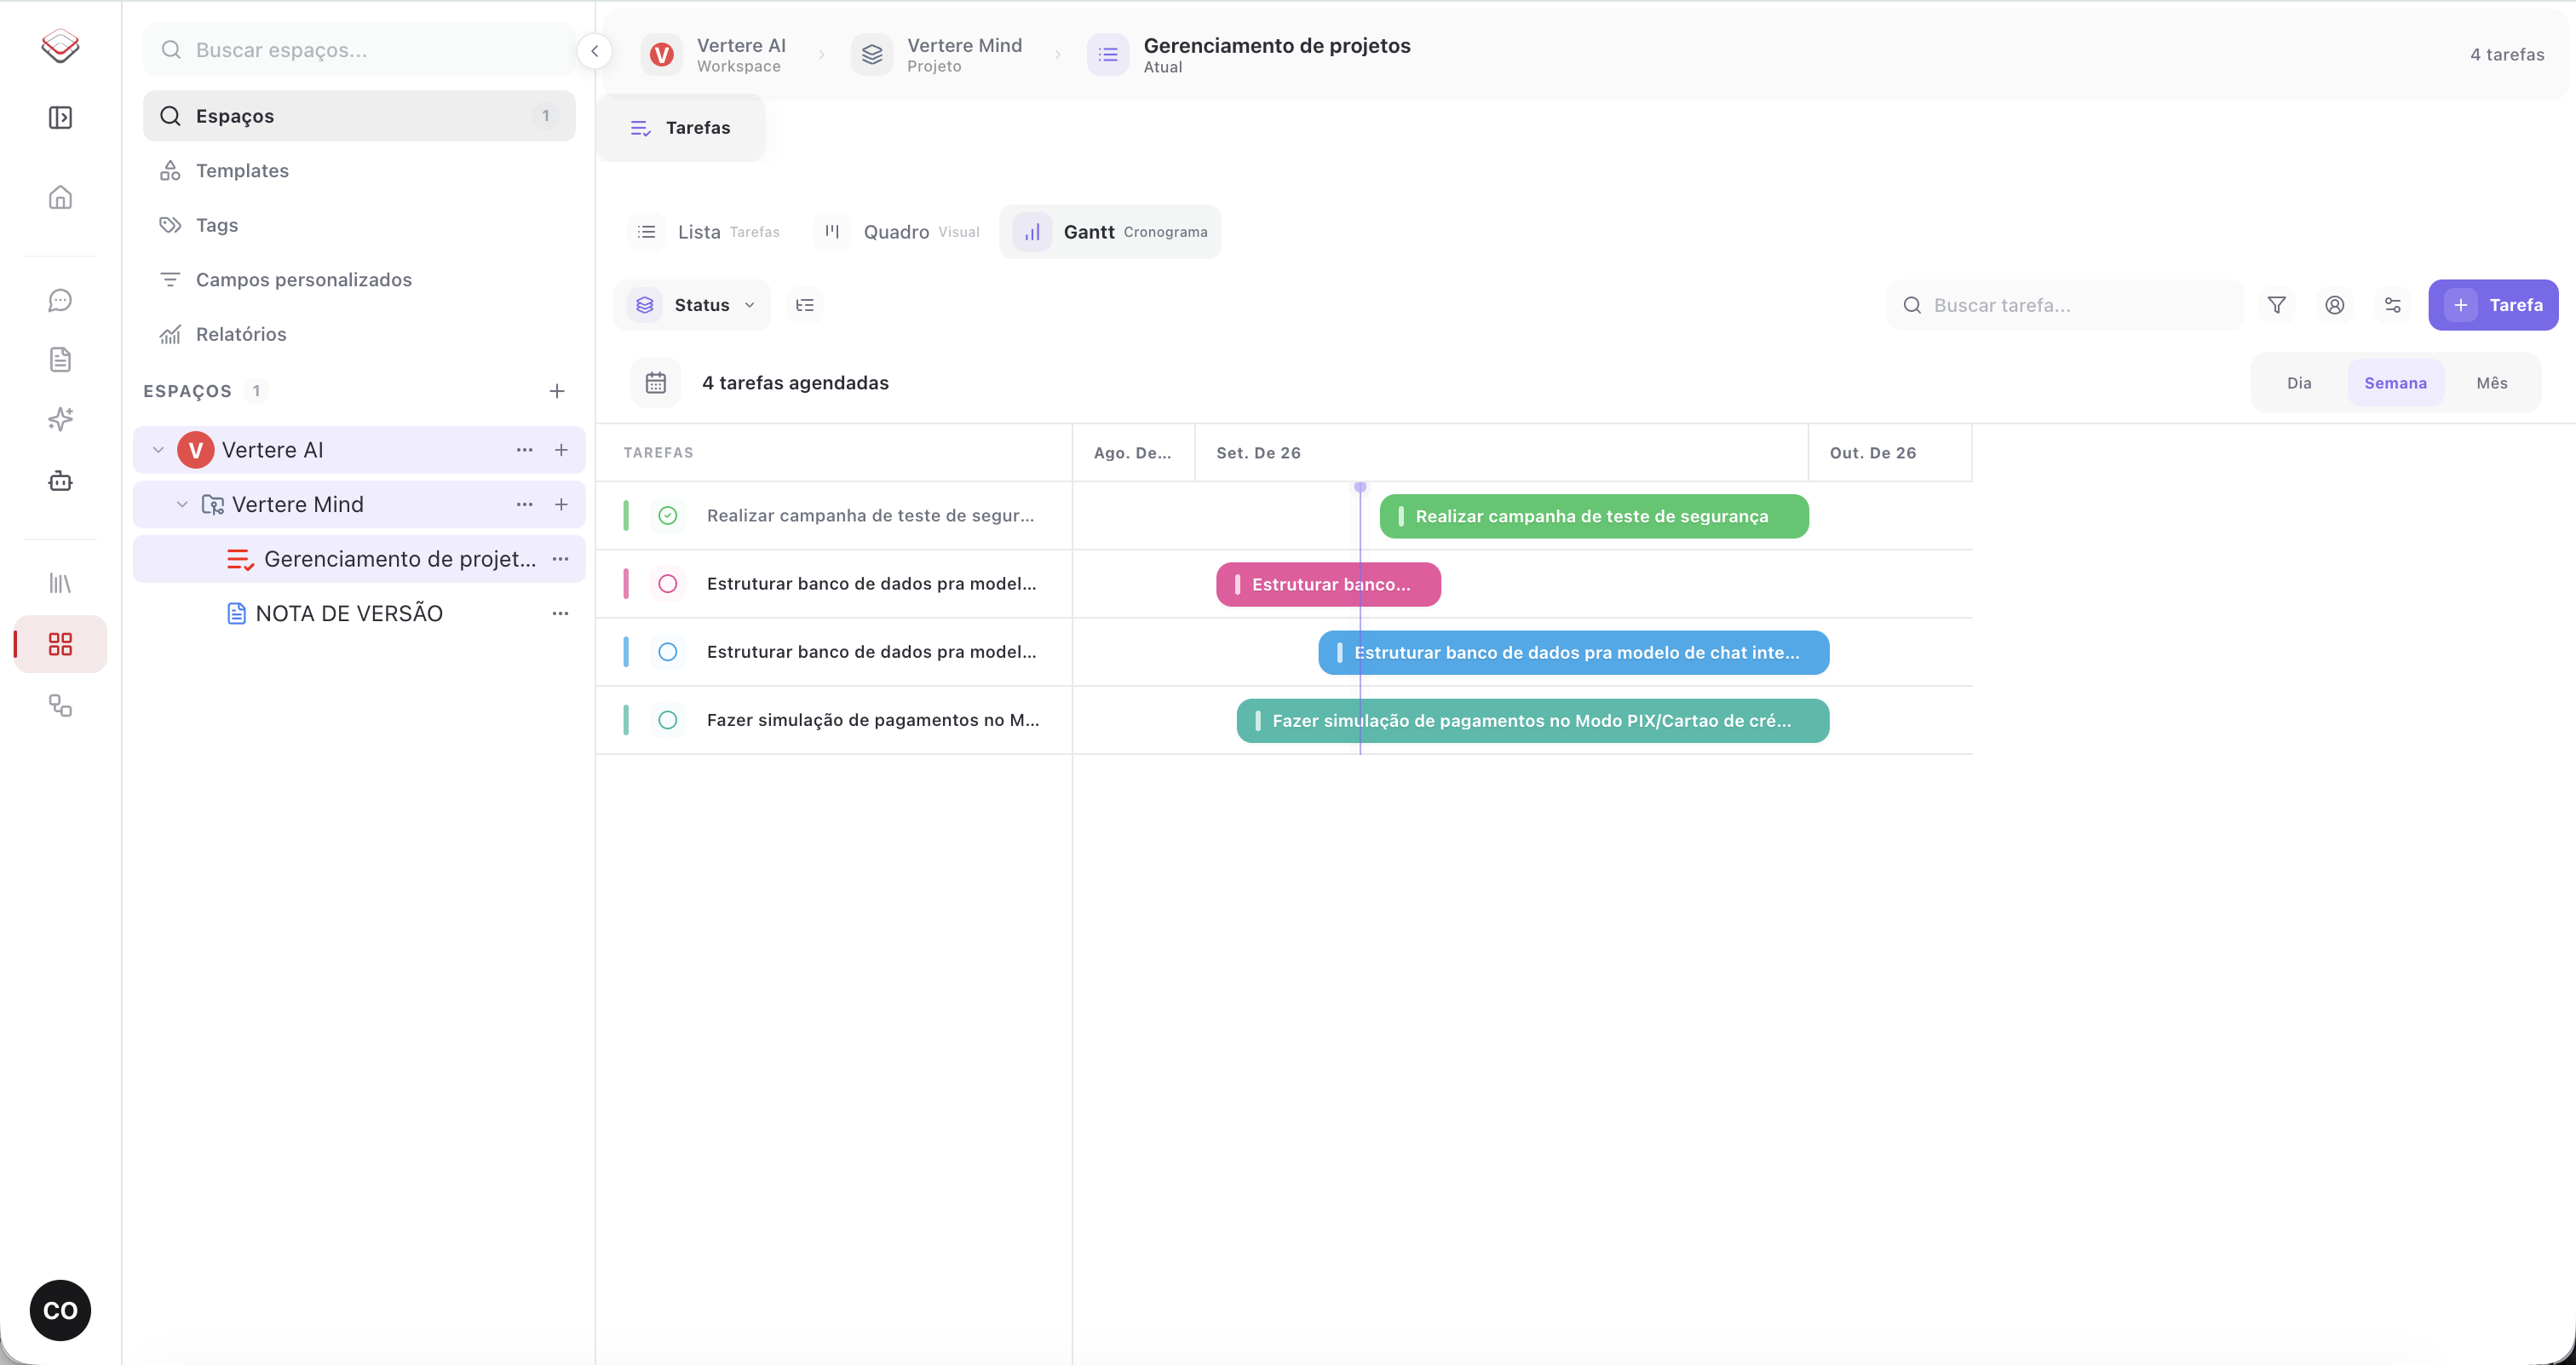
Task: Click the calendar icon beside 4 tarefas agendadas
Action: 656,383
